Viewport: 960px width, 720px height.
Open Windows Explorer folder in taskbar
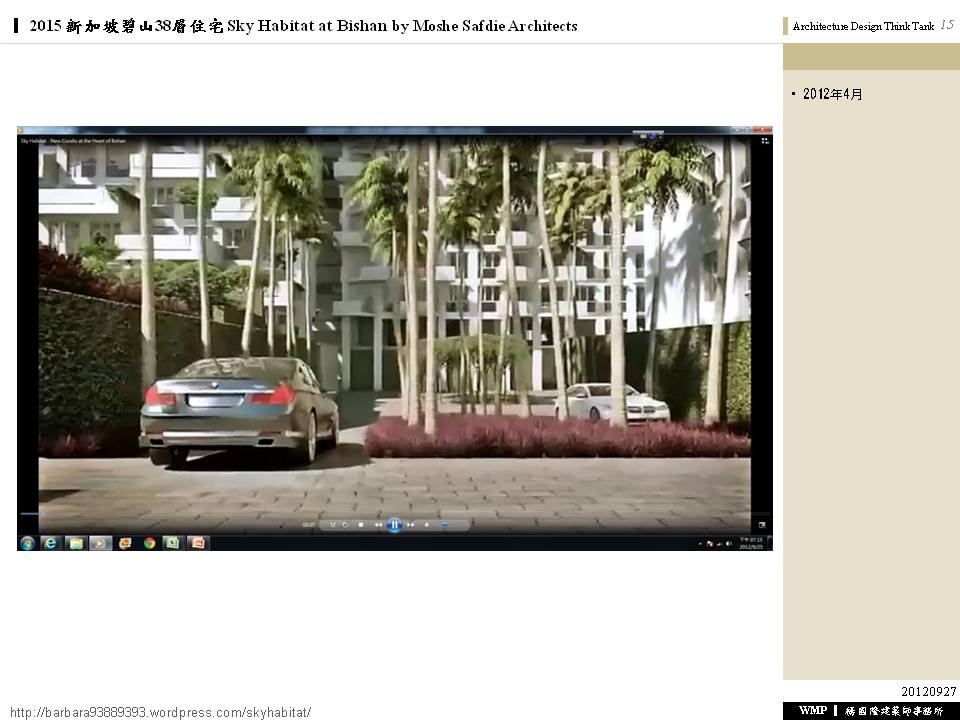[75, 543]
